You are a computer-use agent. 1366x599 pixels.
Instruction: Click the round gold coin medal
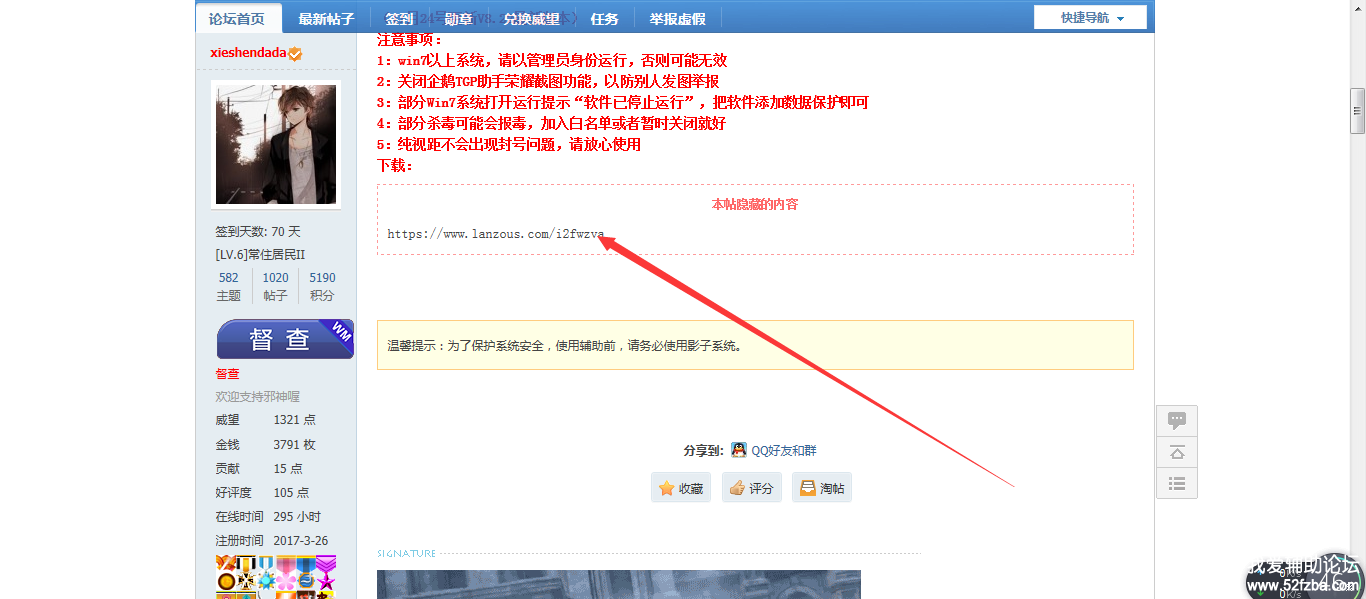(226, 572)
